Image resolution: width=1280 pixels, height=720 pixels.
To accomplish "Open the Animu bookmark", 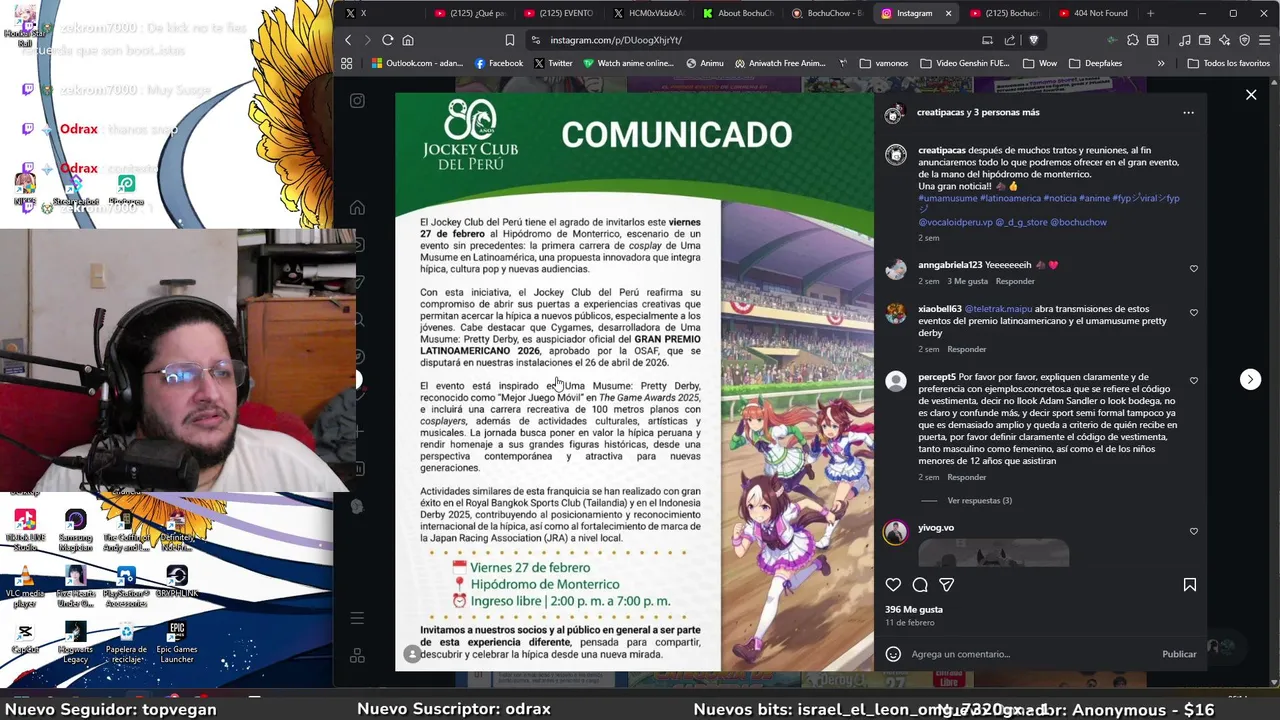I will click(x=705, y=63).
